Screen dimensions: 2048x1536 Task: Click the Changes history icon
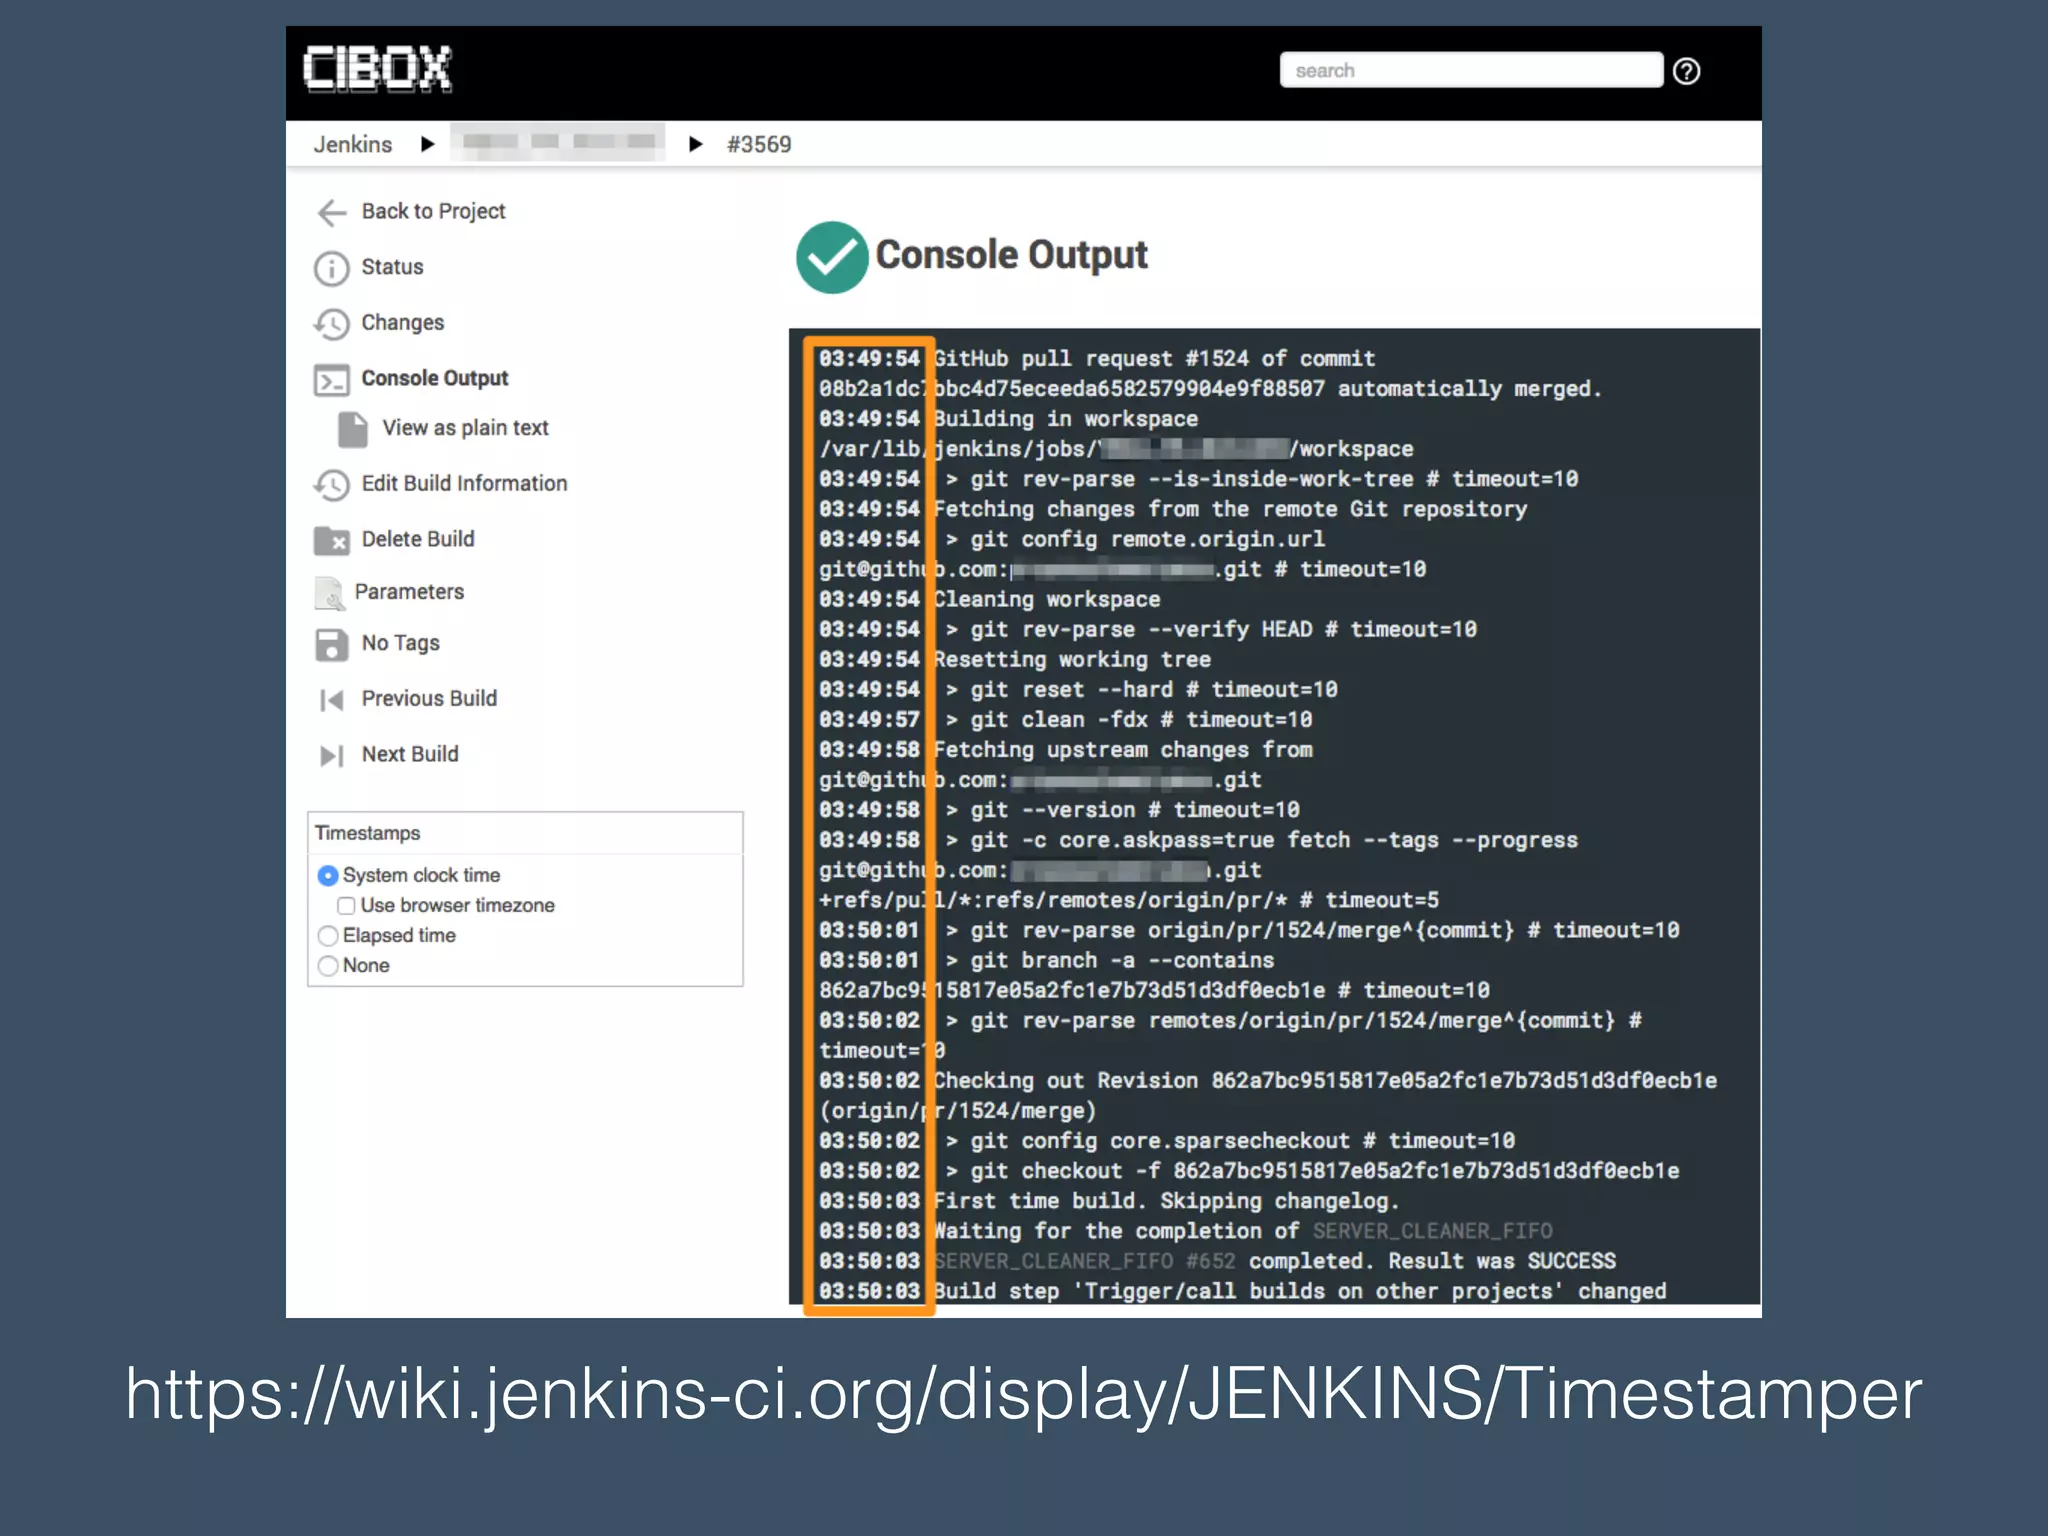tap(332, 324)
